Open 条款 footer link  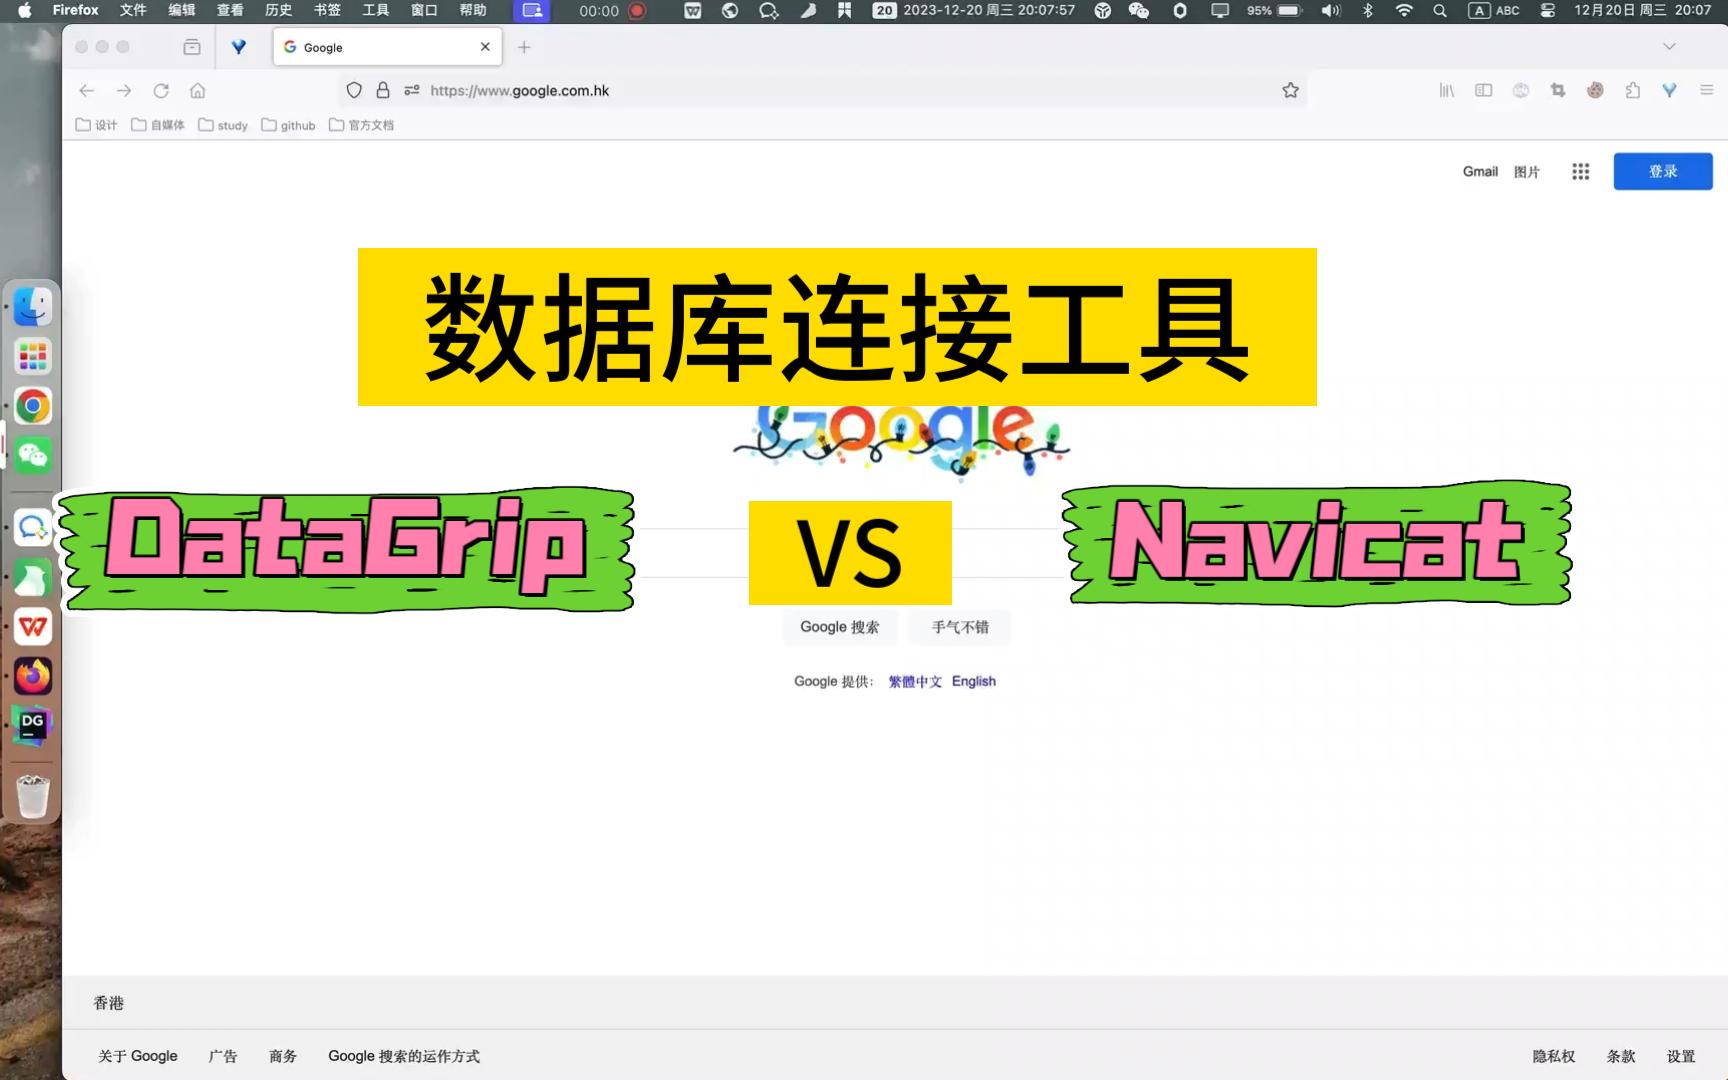click(1621, 1057)
